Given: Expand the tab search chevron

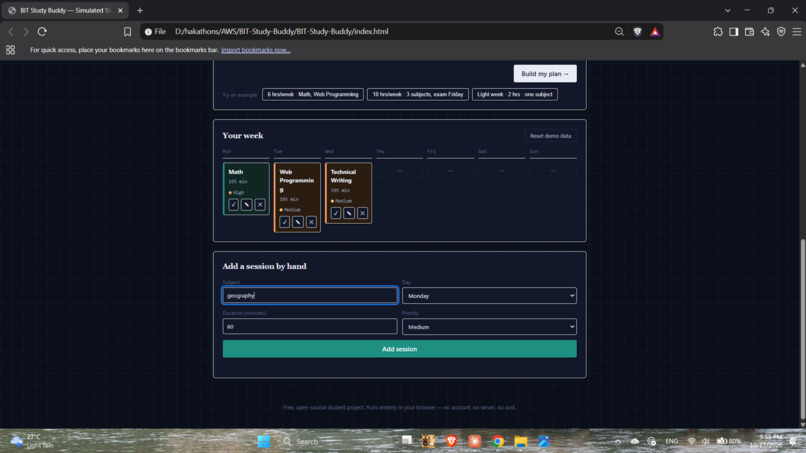Looking at the screenshot, I should (x=728, y=10).
